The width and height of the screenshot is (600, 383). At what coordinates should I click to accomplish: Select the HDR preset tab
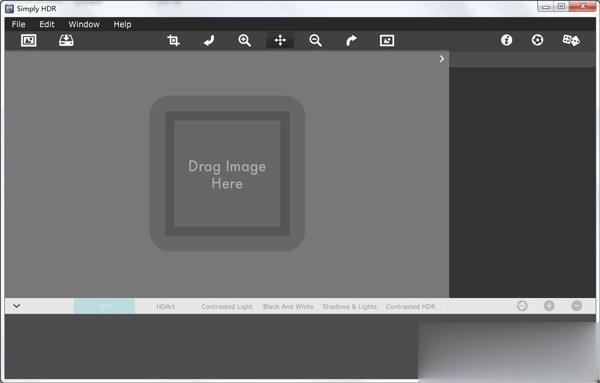(x=104, y=306)
